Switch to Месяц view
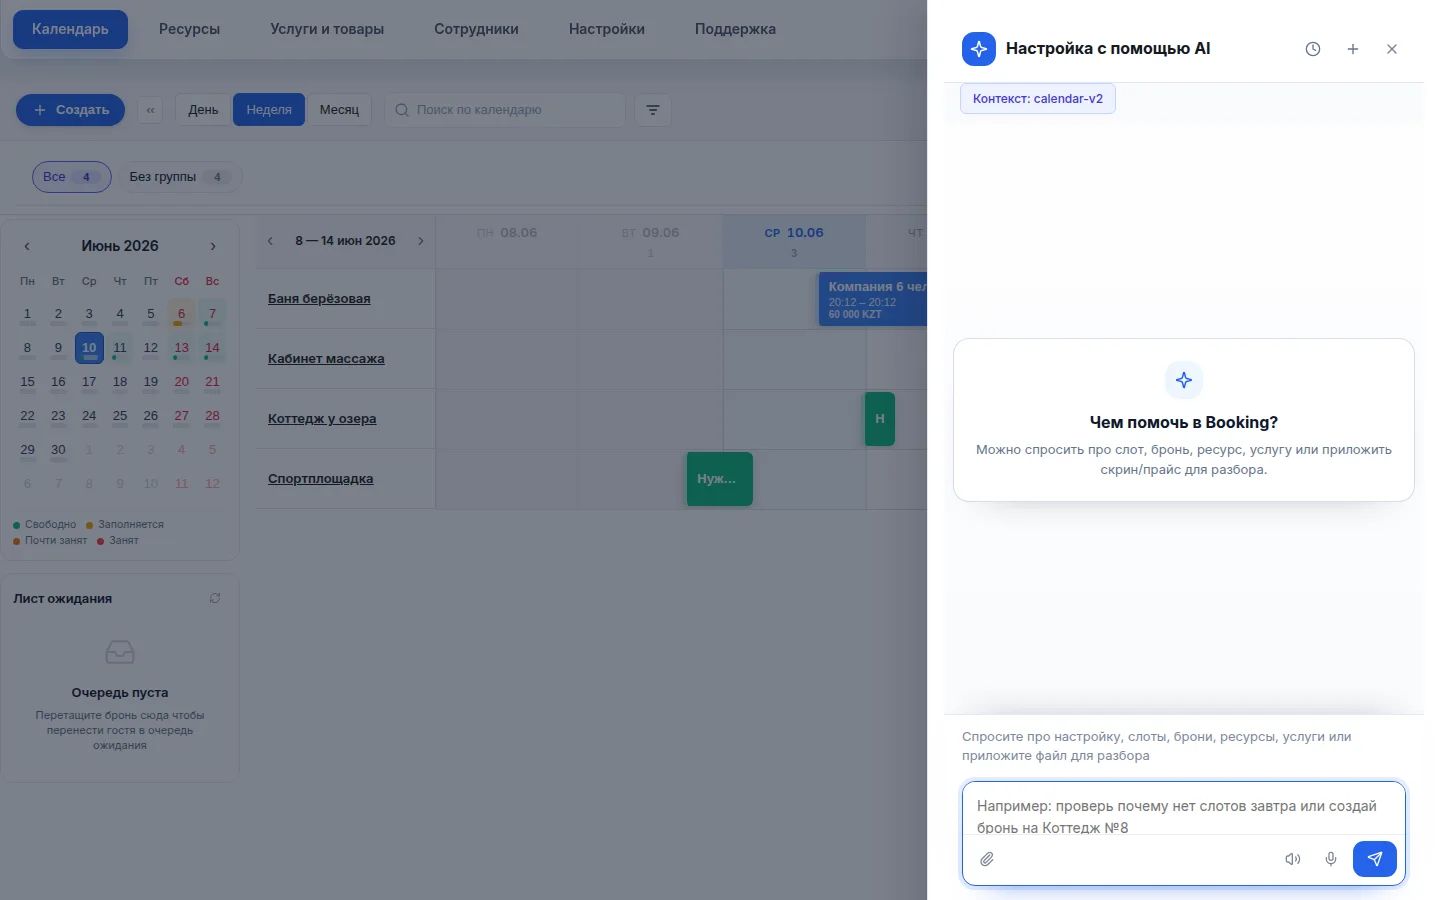Screen dimensions: 1440x900 click(x=339, y=110)
